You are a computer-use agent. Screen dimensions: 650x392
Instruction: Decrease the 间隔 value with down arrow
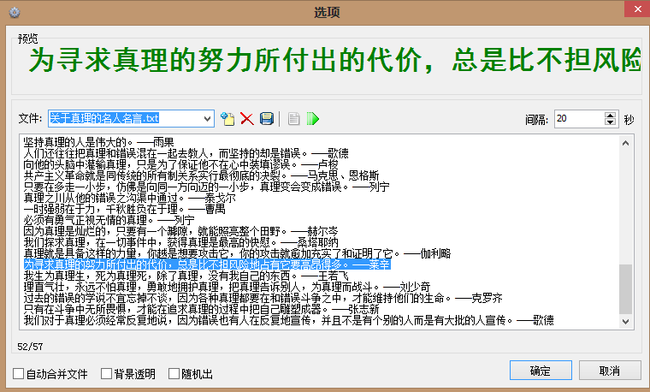610,122
